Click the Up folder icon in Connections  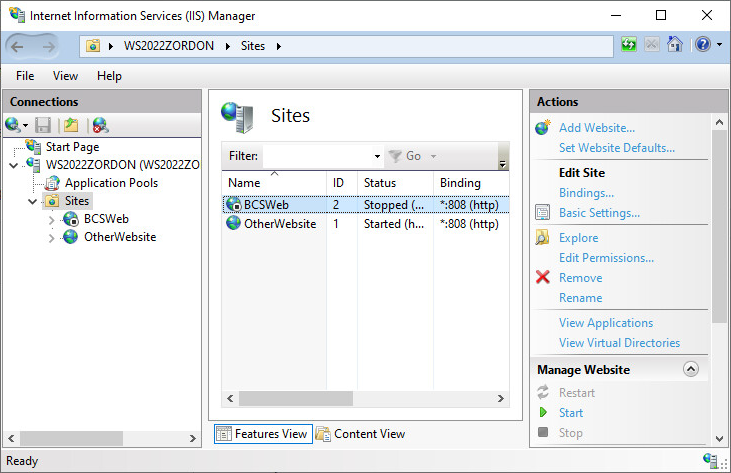pos(71,125)
